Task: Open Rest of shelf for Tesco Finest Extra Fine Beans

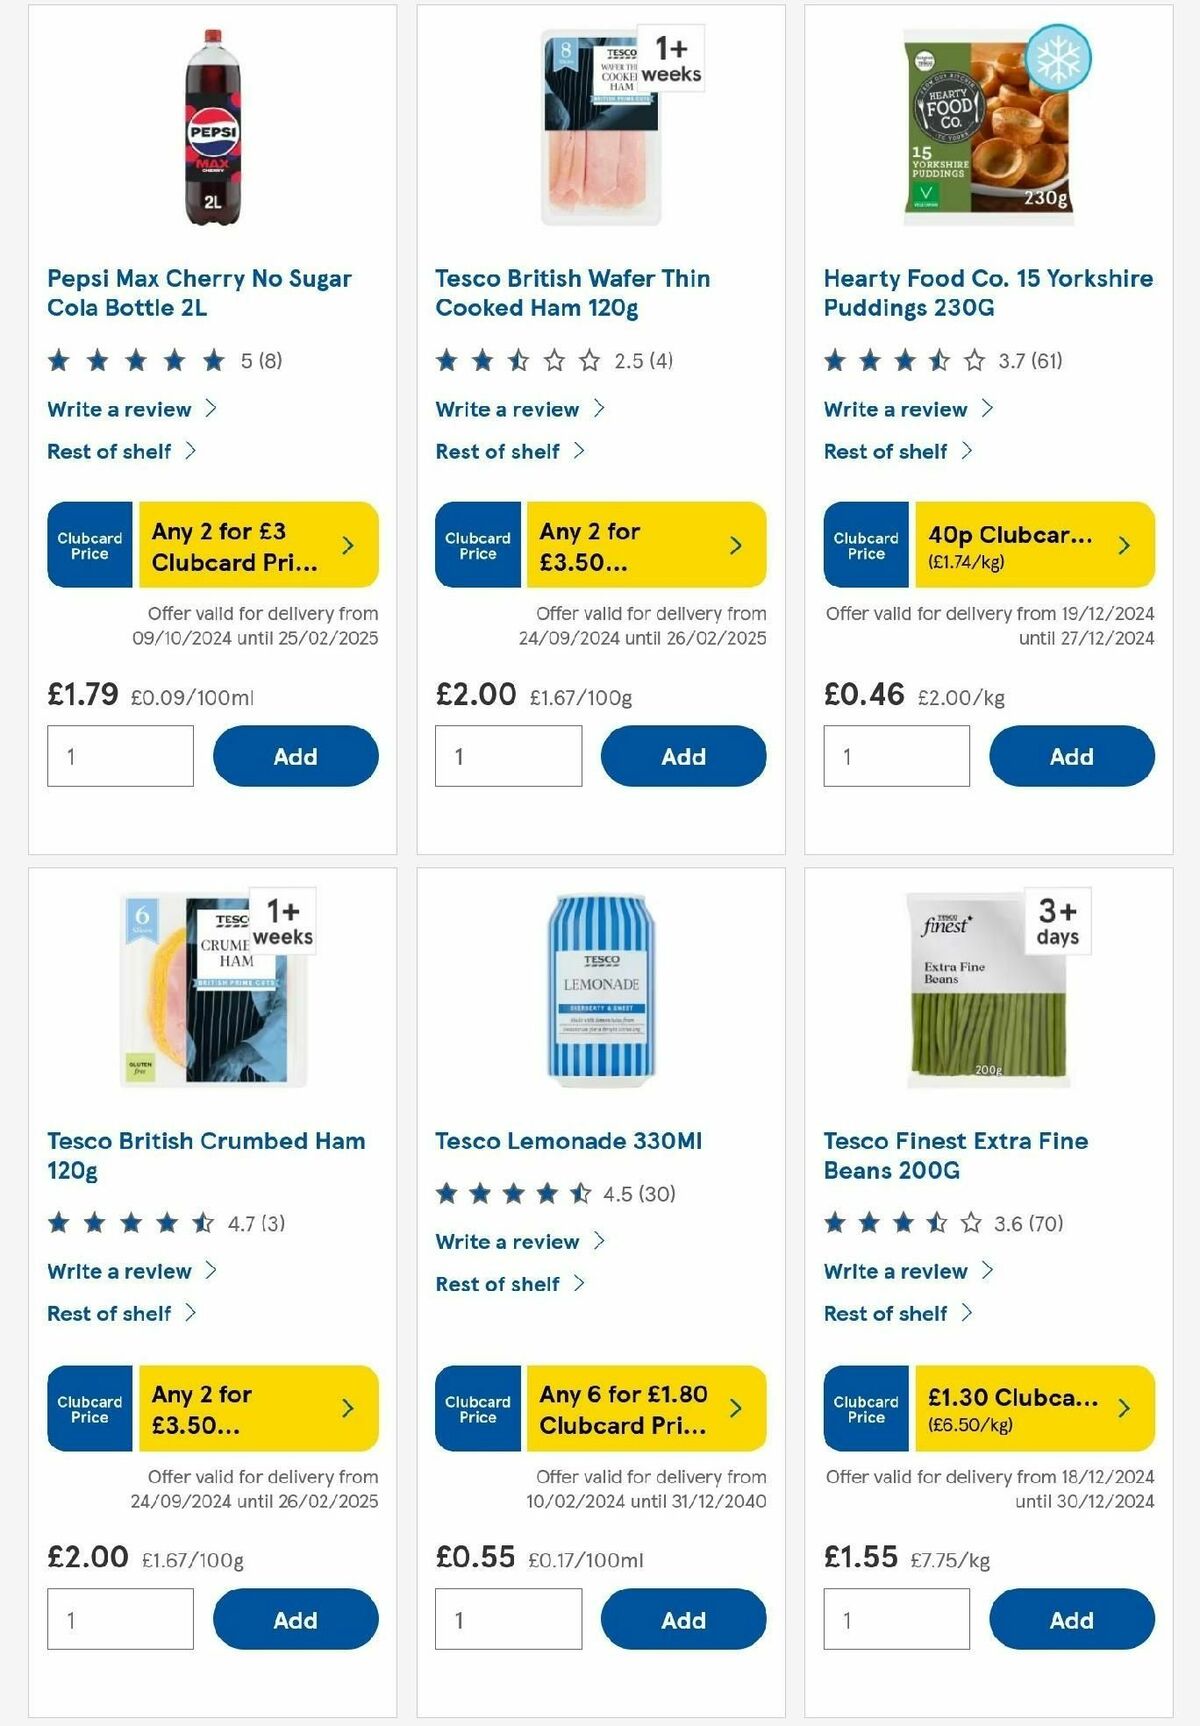Action: click(x=884, y=1313)
